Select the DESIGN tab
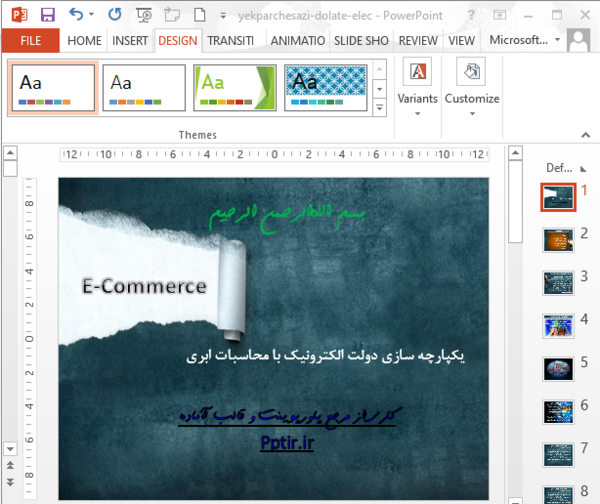The height and width of the screenshot is (504, 600). click(178, 41)
